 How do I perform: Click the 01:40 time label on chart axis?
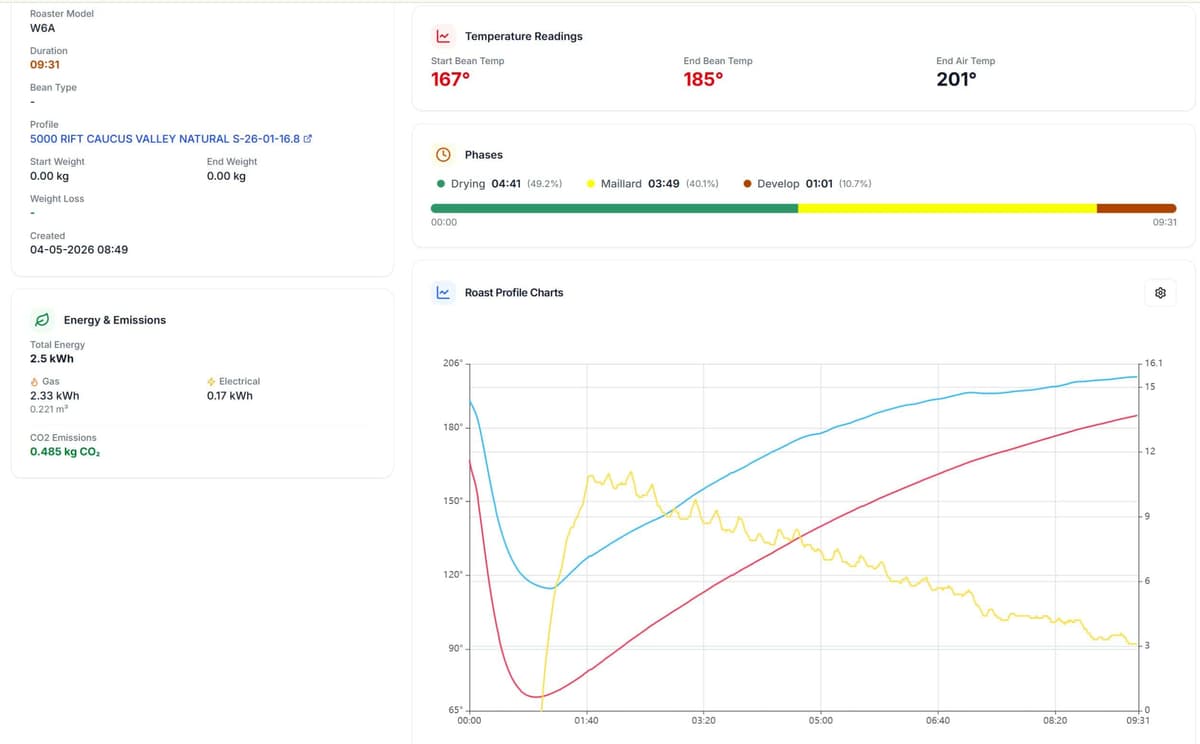pyautogui.click(x=586, y=720)
